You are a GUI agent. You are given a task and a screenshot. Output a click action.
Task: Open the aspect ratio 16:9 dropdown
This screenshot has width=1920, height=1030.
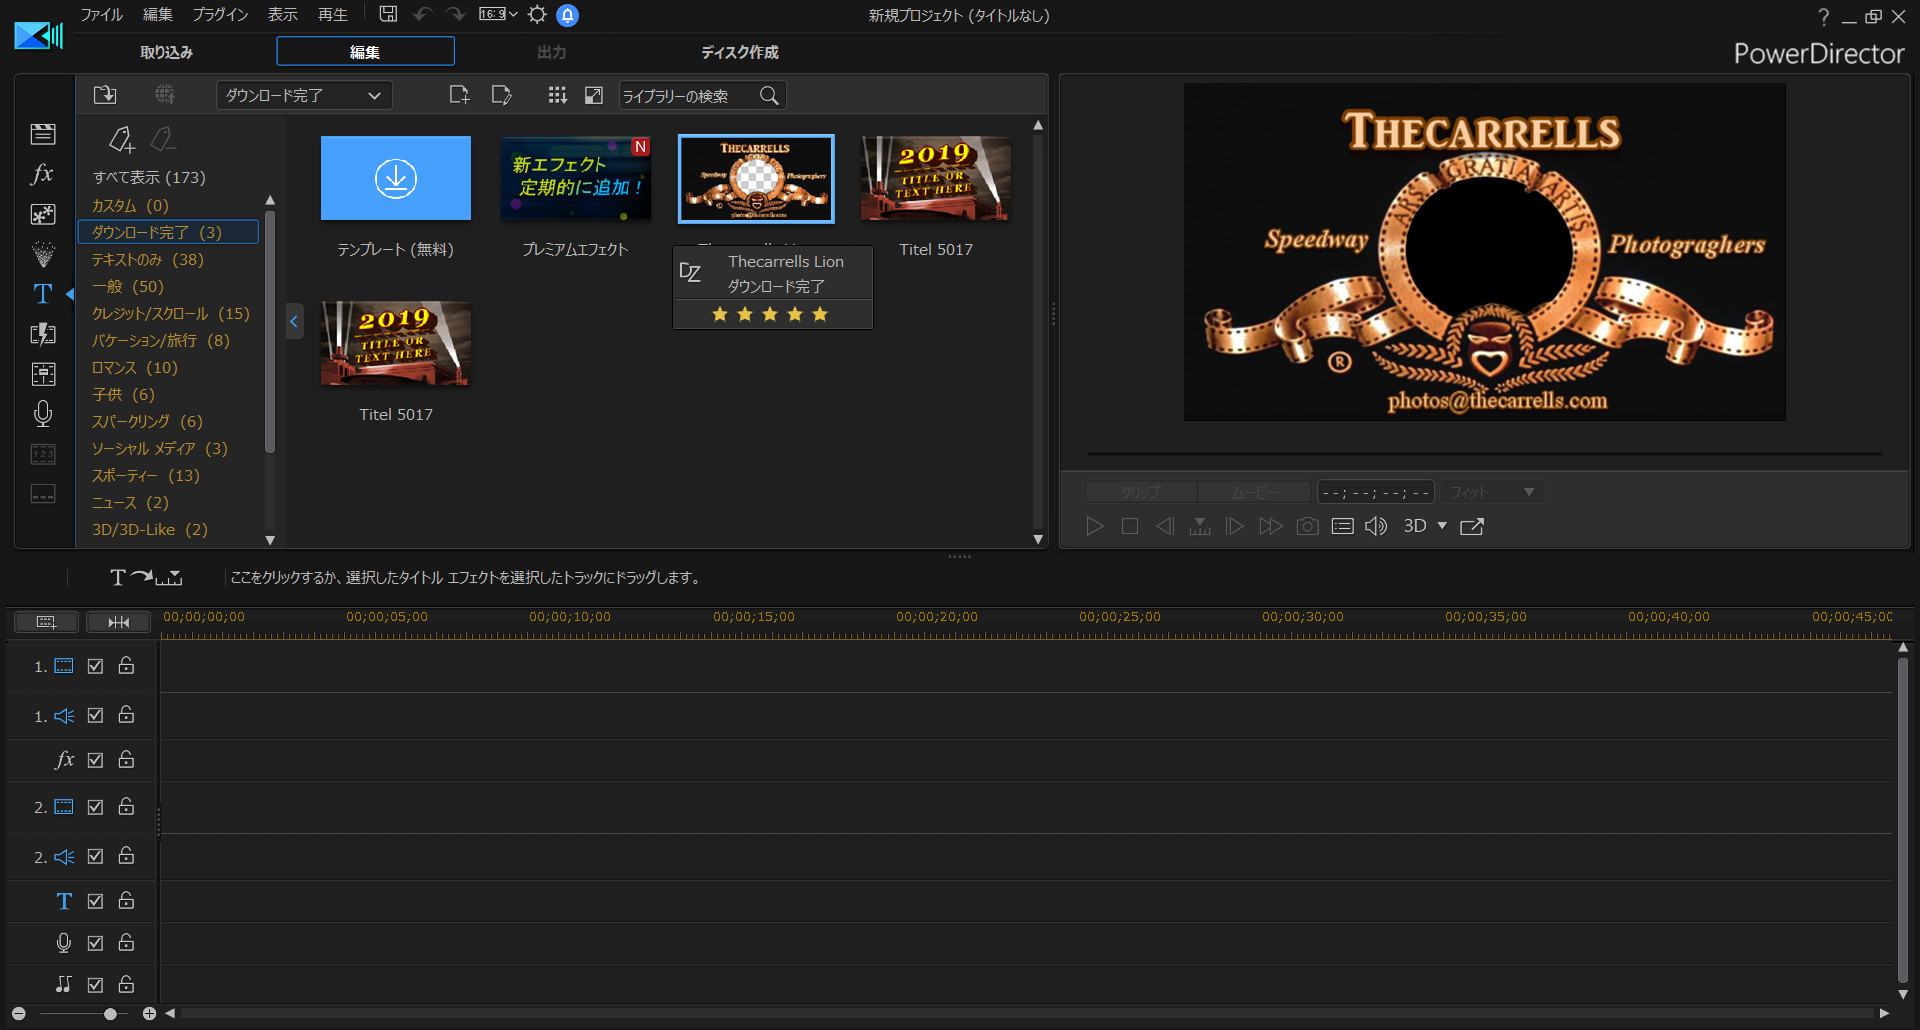[x=498, y=14]
